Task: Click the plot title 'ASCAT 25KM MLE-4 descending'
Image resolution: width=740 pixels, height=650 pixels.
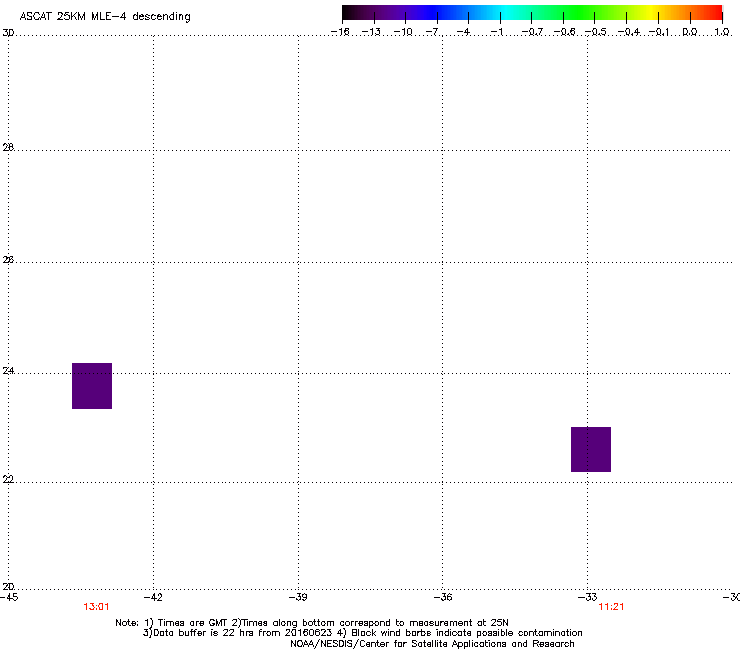Action: pyautogui.click(x=105, y=17)
